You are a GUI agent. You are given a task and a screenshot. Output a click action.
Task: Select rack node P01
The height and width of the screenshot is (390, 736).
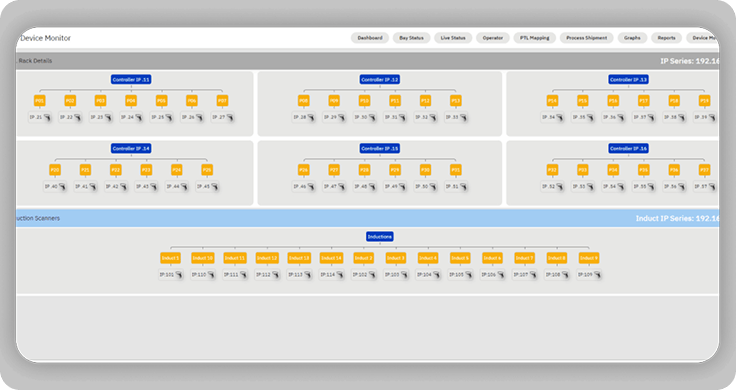coord(40,100)
